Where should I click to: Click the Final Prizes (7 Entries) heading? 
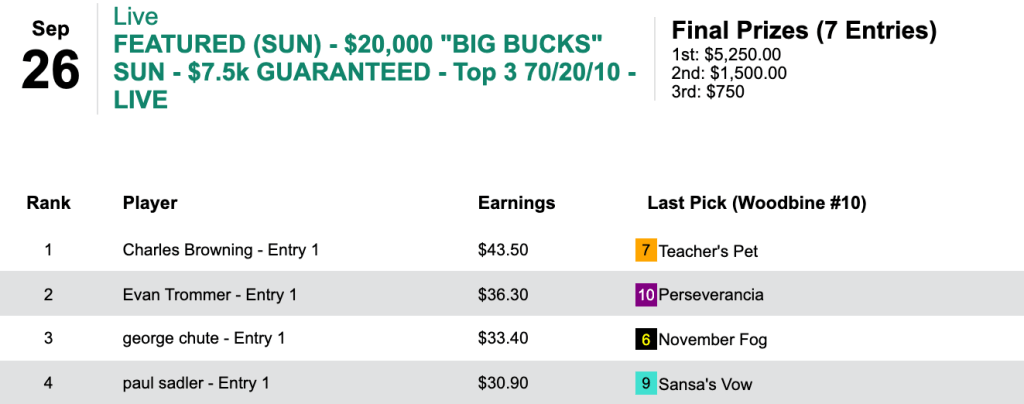point(803,31)
